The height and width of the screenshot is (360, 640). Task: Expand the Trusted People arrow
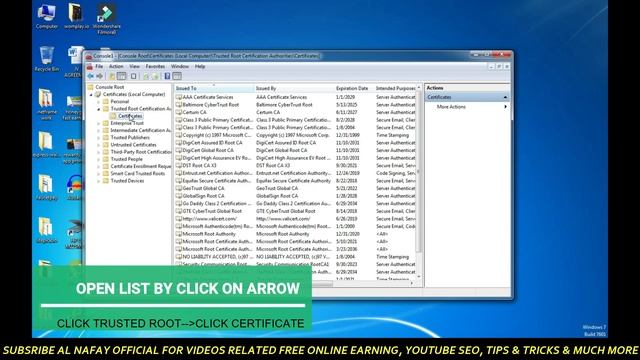pyautogui.click(x=99, y=160)
